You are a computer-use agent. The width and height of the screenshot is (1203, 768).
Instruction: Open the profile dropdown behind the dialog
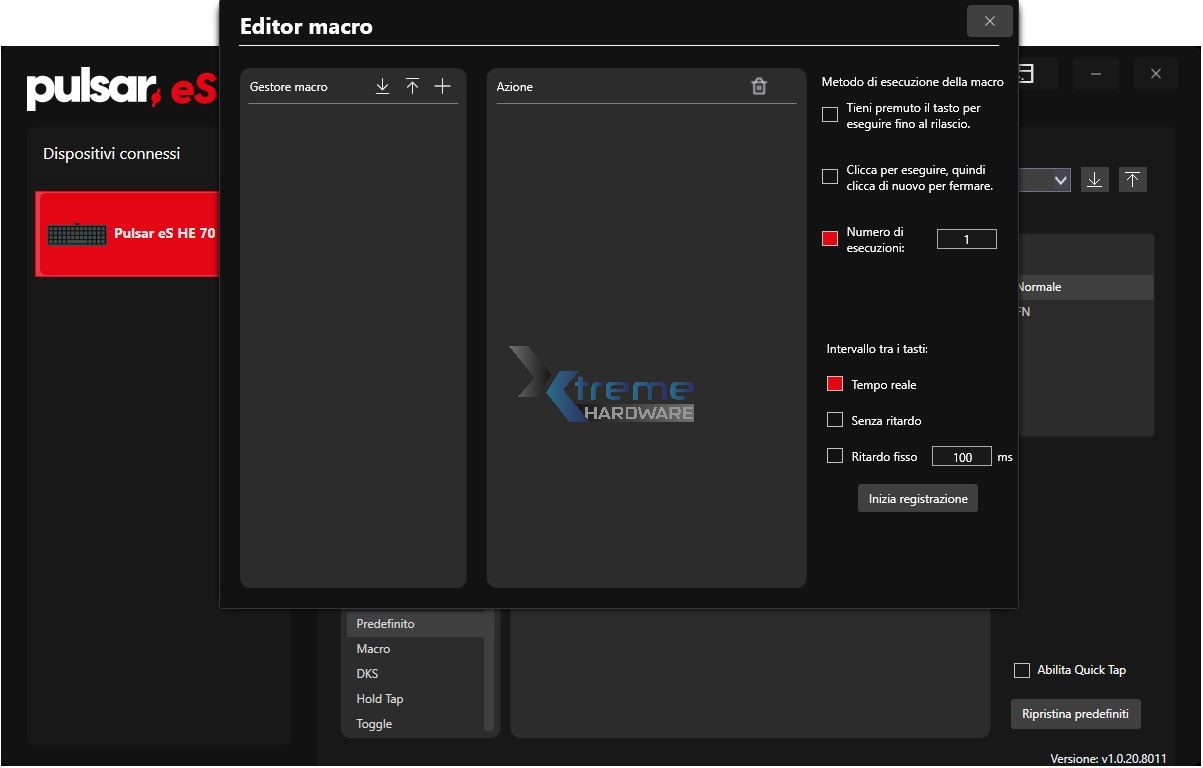(x=1059, y=180)
